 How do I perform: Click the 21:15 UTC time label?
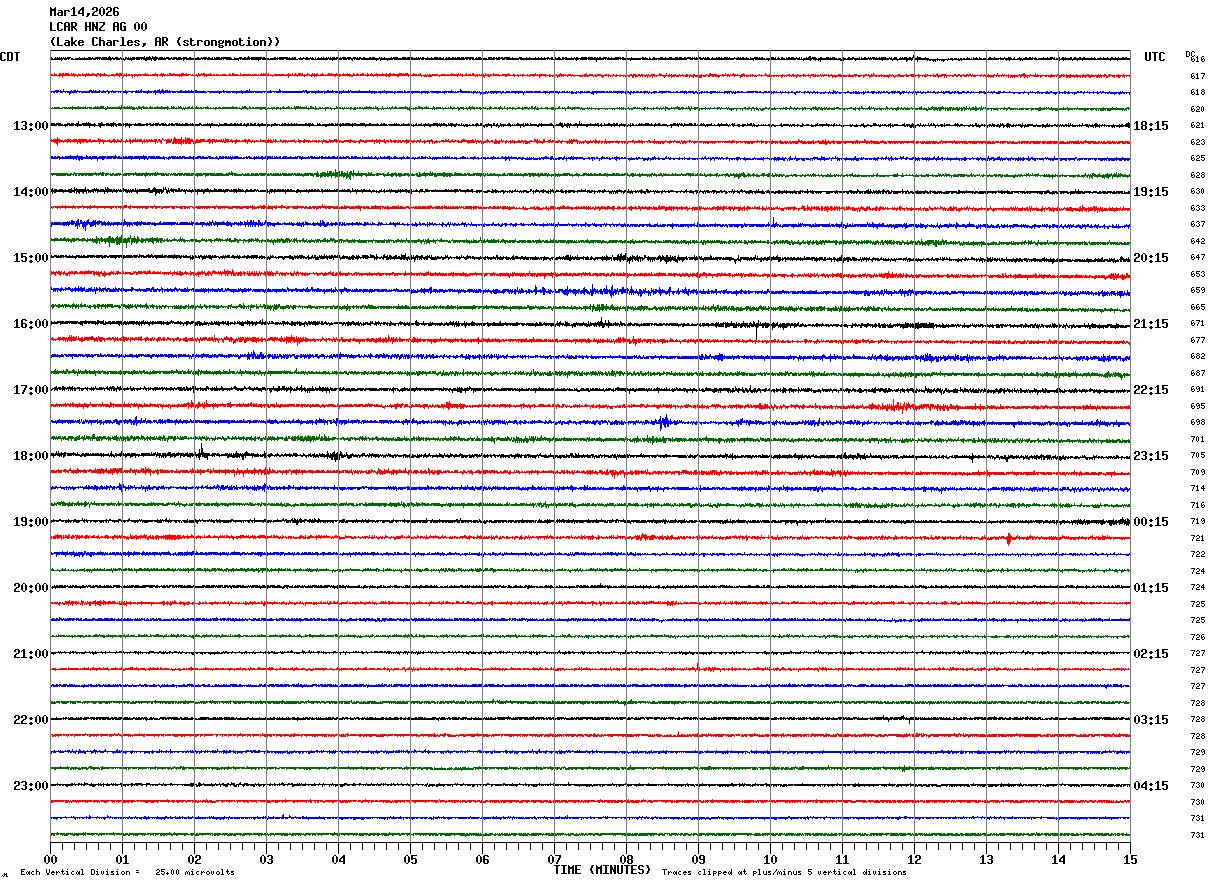click(x=1151, y=324)
